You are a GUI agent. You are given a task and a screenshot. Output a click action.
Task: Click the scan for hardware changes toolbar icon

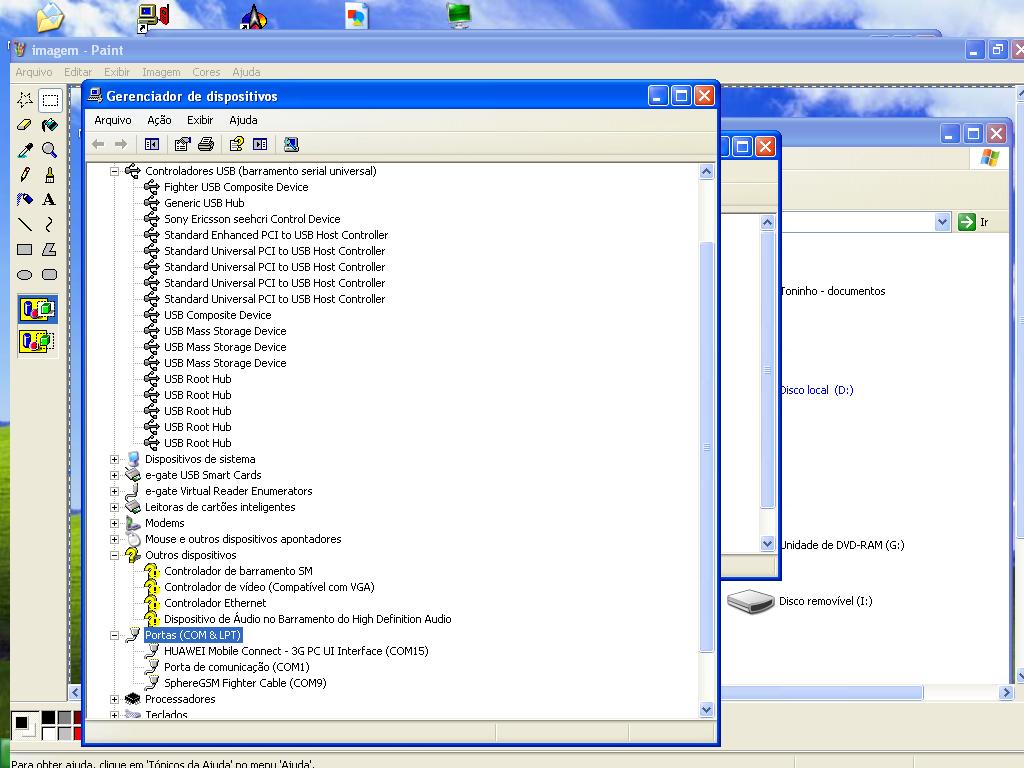click(x=291, y=144)
